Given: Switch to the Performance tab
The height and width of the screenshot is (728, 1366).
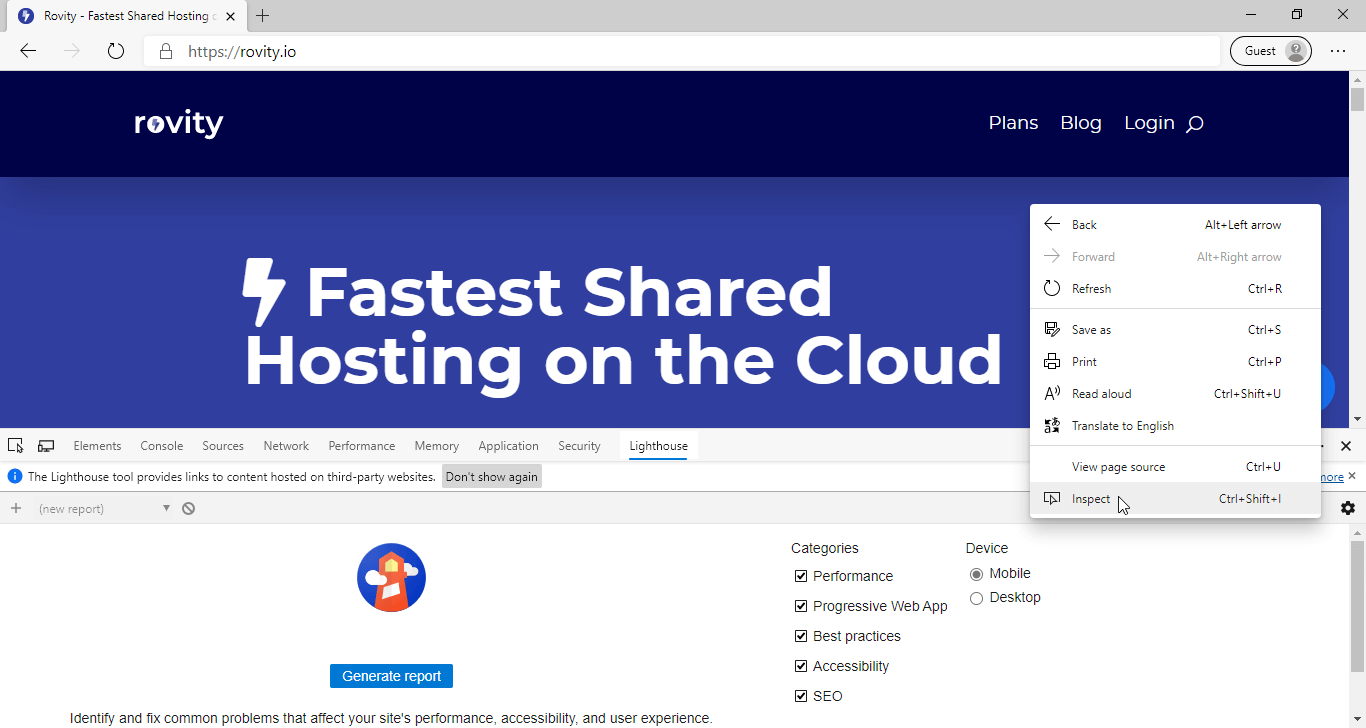Looking at the screenshot, I should click(x=362, y=446).
